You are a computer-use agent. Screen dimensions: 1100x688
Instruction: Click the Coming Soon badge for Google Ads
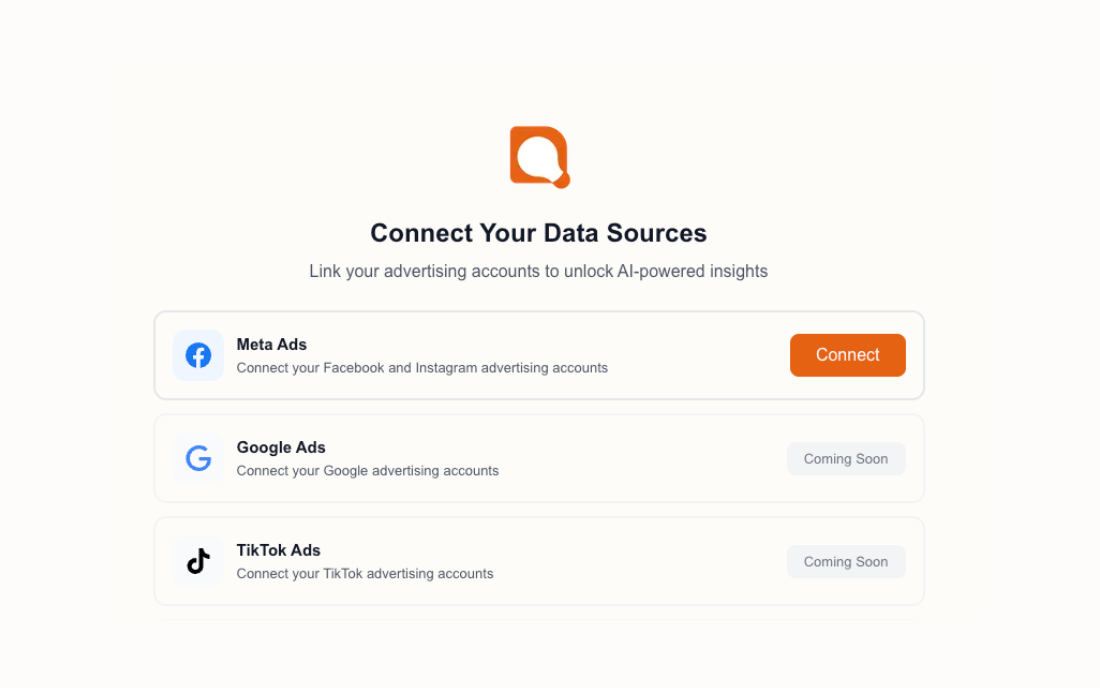pyautogui.click(x=846, y=458)
